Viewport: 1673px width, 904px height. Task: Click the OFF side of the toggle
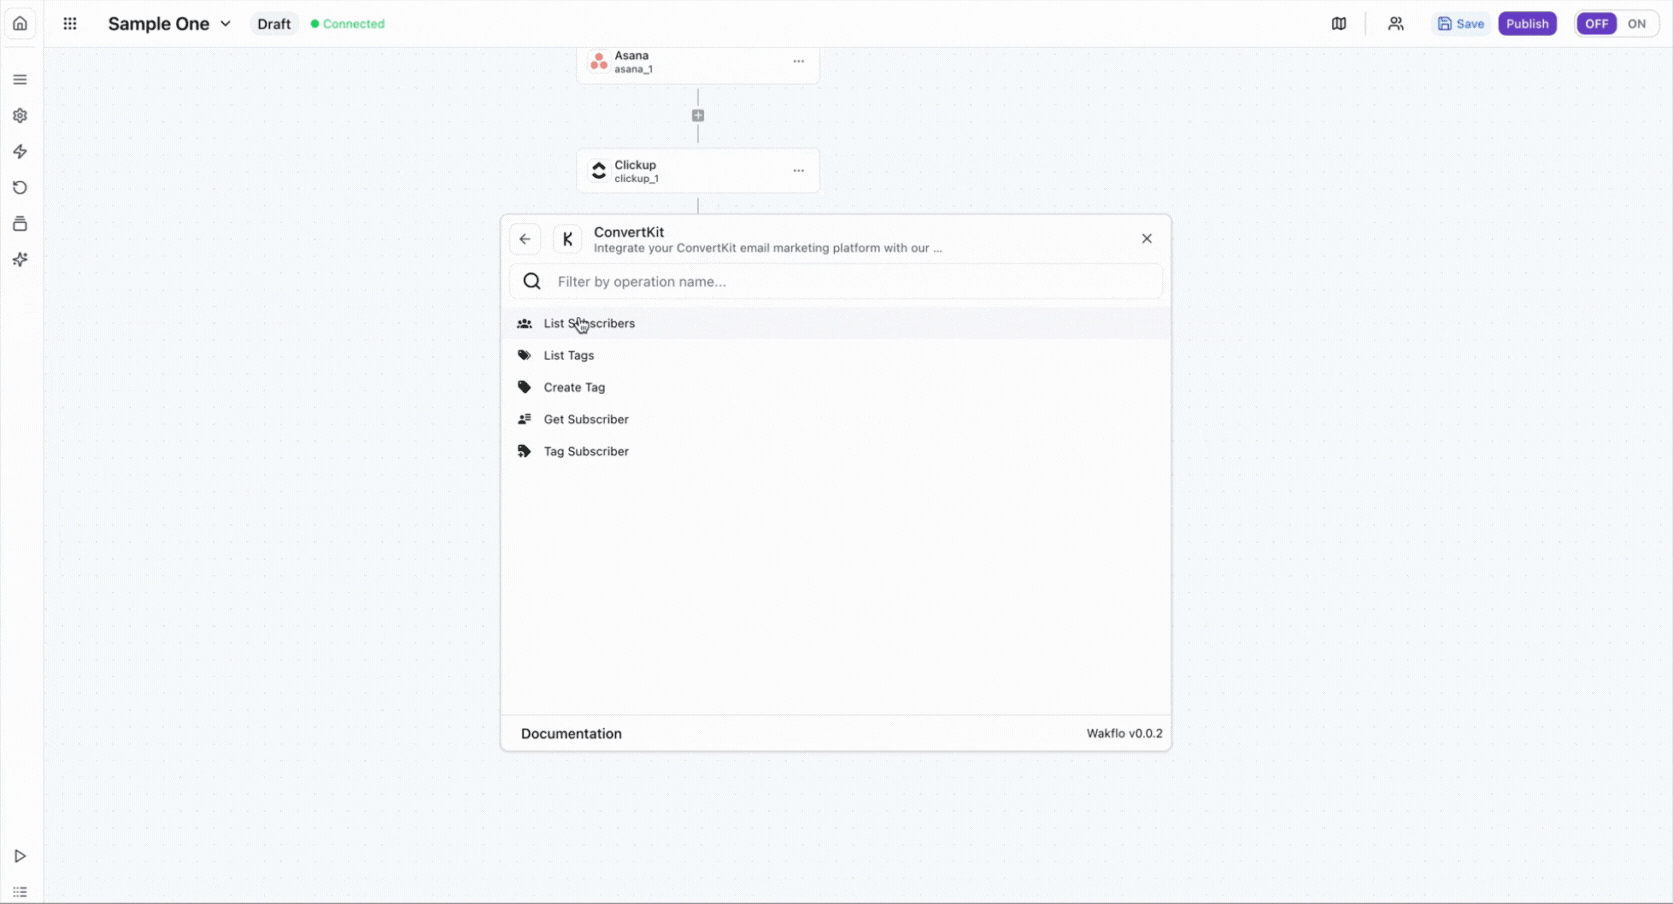pos(1596,23)
